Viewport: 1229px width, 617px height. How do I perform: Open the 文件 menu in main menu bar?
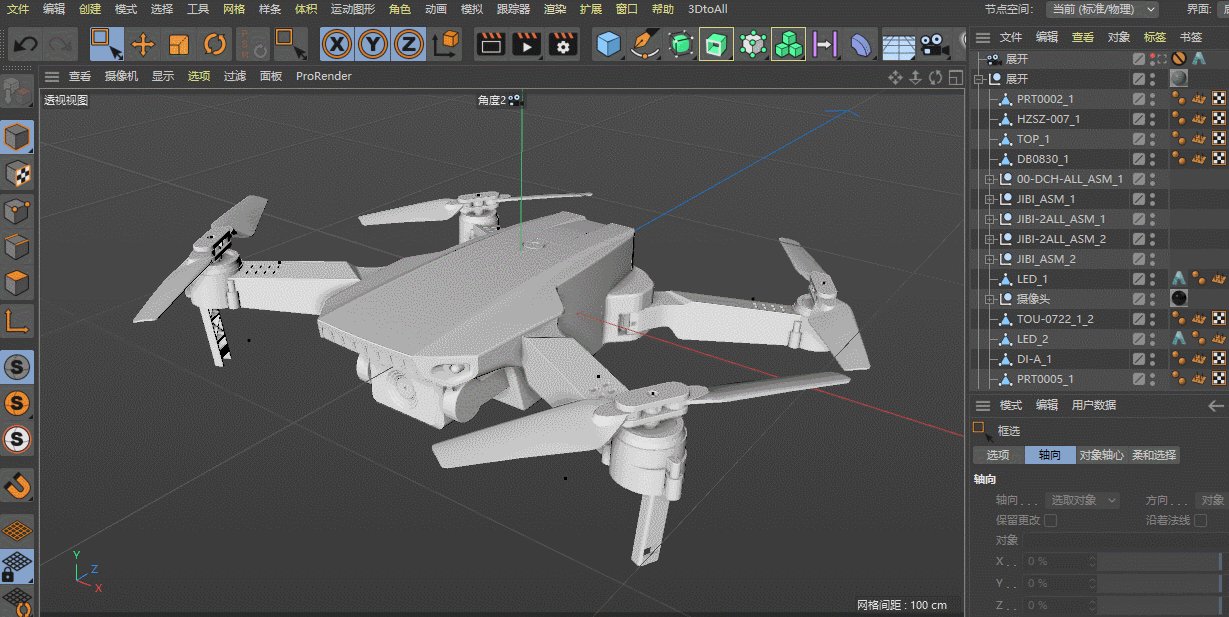(18, 9)
